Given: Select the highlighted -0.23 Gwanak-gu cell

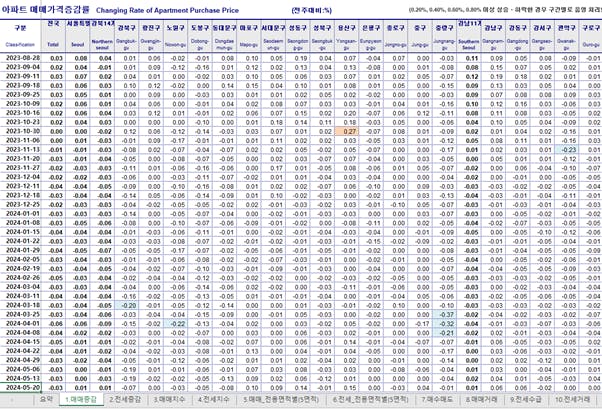Looking at the screenshot, I should pos(566,149).
